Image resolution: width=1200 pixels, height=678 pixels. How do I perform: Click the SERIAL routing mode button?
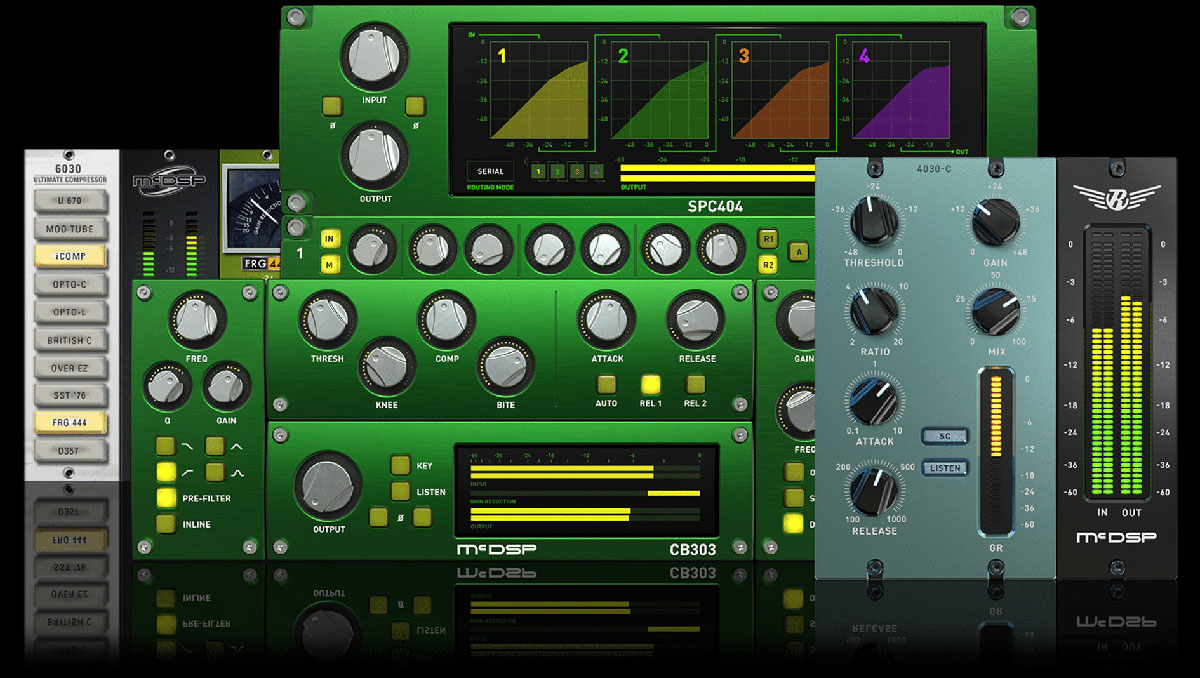point(491,172)
